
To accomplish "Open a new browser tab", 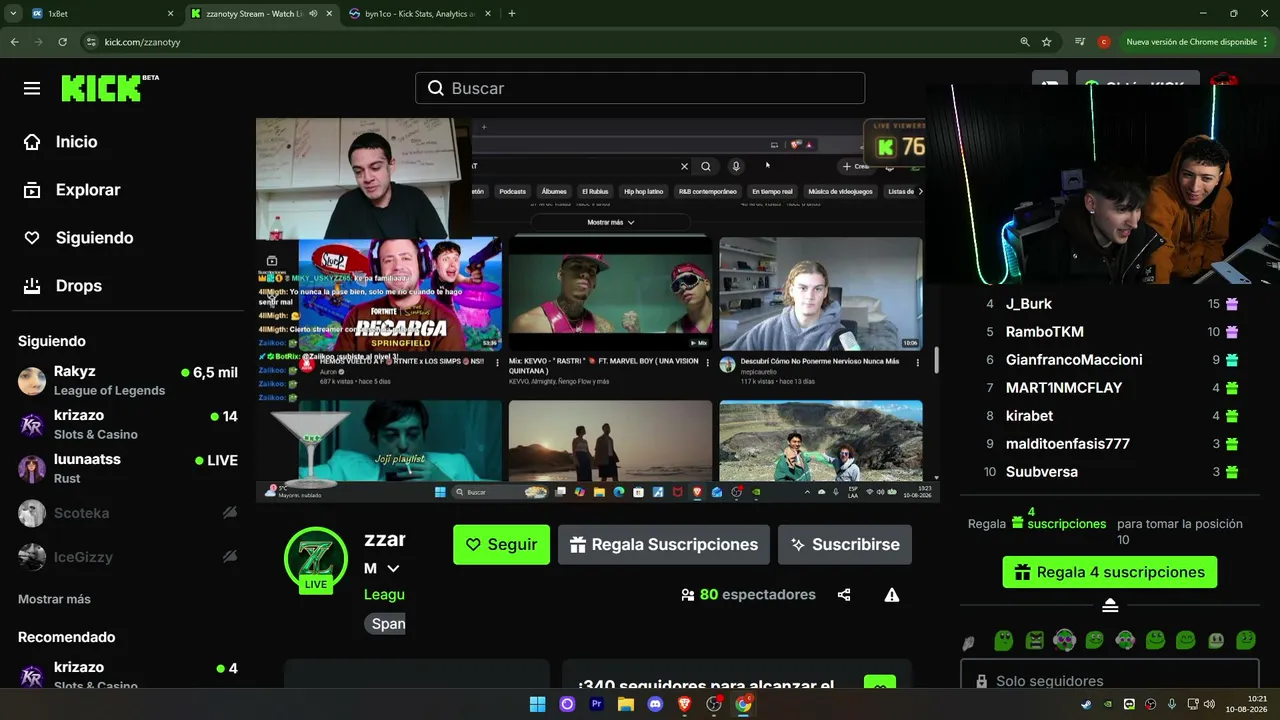I will pyautogui.click(x=511, y=14).
